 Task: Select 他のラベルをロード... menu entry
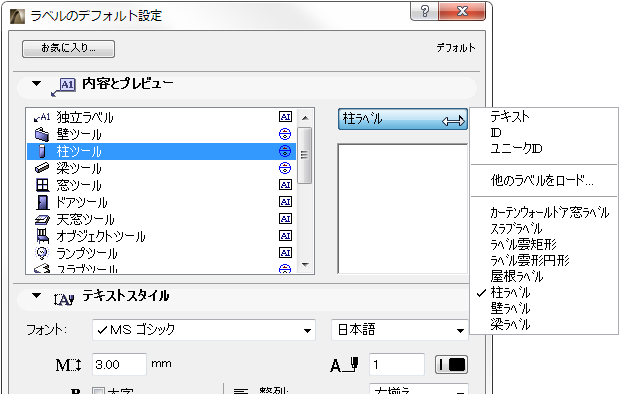(542, 180)
